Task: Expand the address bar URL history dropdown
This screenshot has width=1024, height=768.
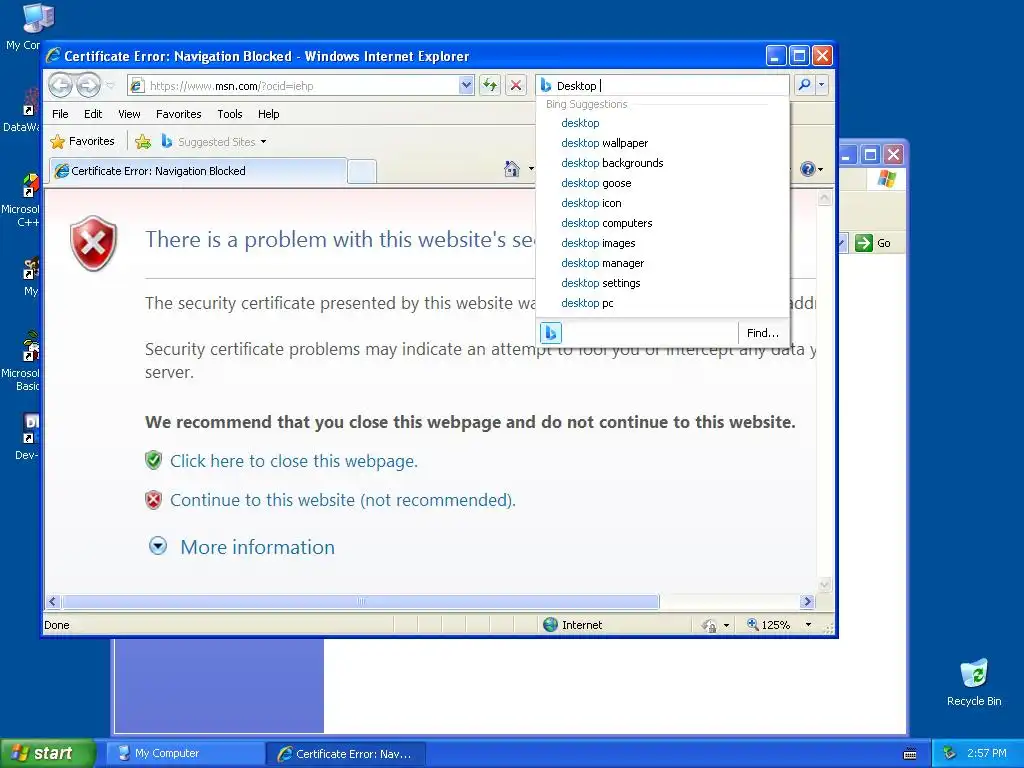Action: pyautogui.click(x=466, y=86)
